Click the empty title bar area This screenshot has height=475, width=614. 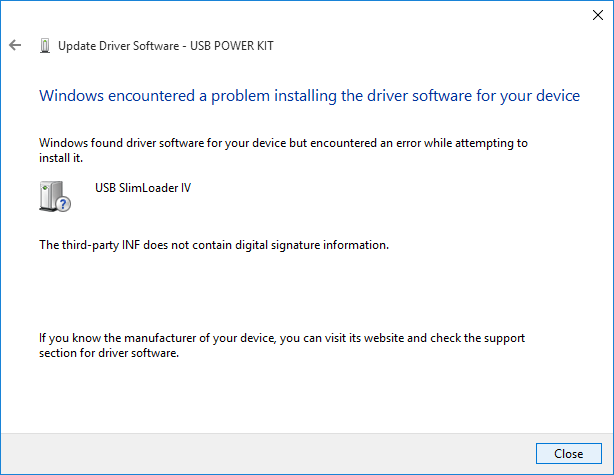(300, 15)
